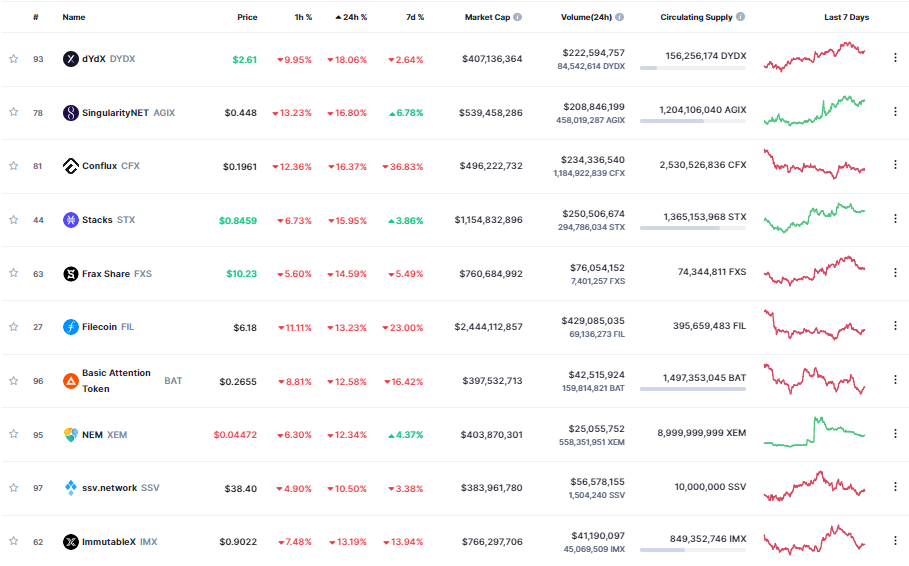Click the Basic Attention Token logo
This screenshot has height=566, width=909.
[x=71, y=381]
